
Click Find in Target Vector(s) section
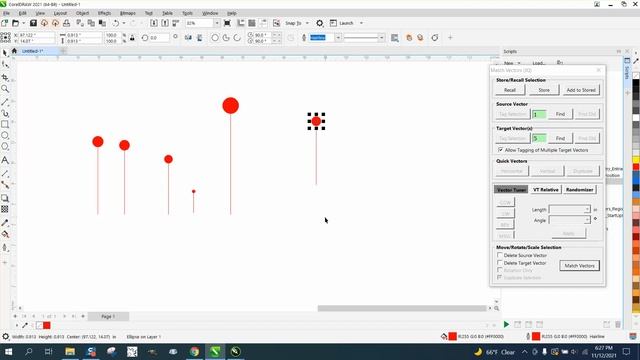coord(560,138)
